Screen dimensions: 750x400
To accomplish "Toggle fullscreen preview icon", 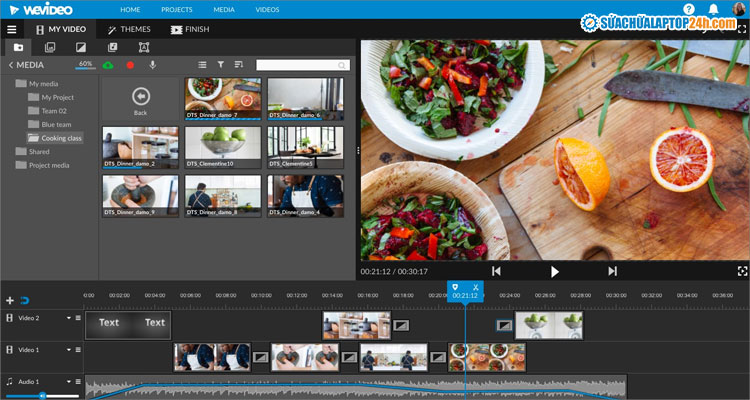I will 742,271.
